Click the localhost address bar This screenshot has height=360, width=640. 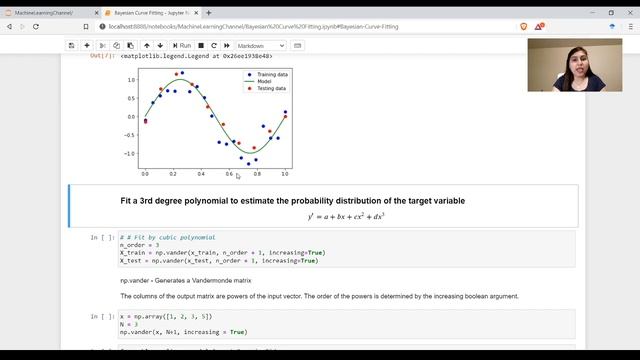pos(253,27)
